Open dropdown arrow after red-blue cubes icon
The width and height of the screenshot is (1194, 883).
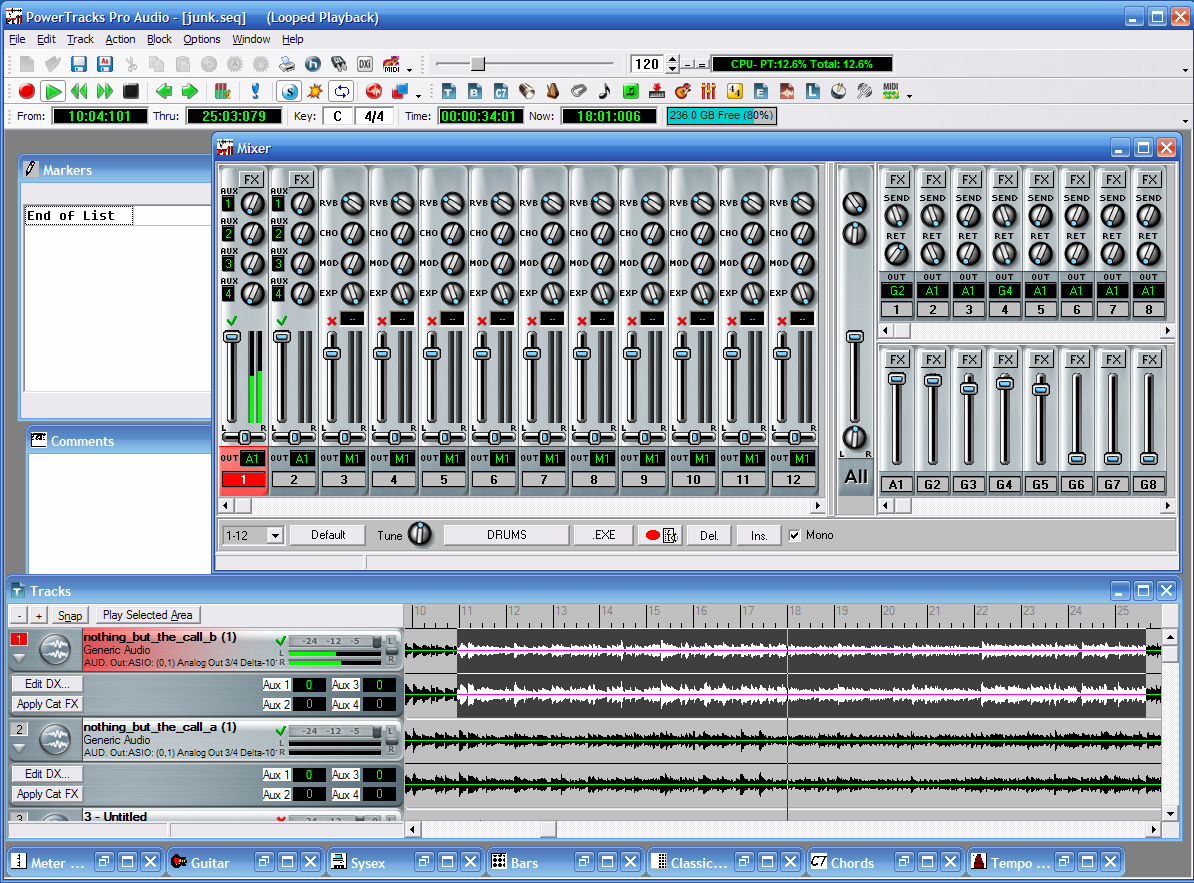[418, 96]
